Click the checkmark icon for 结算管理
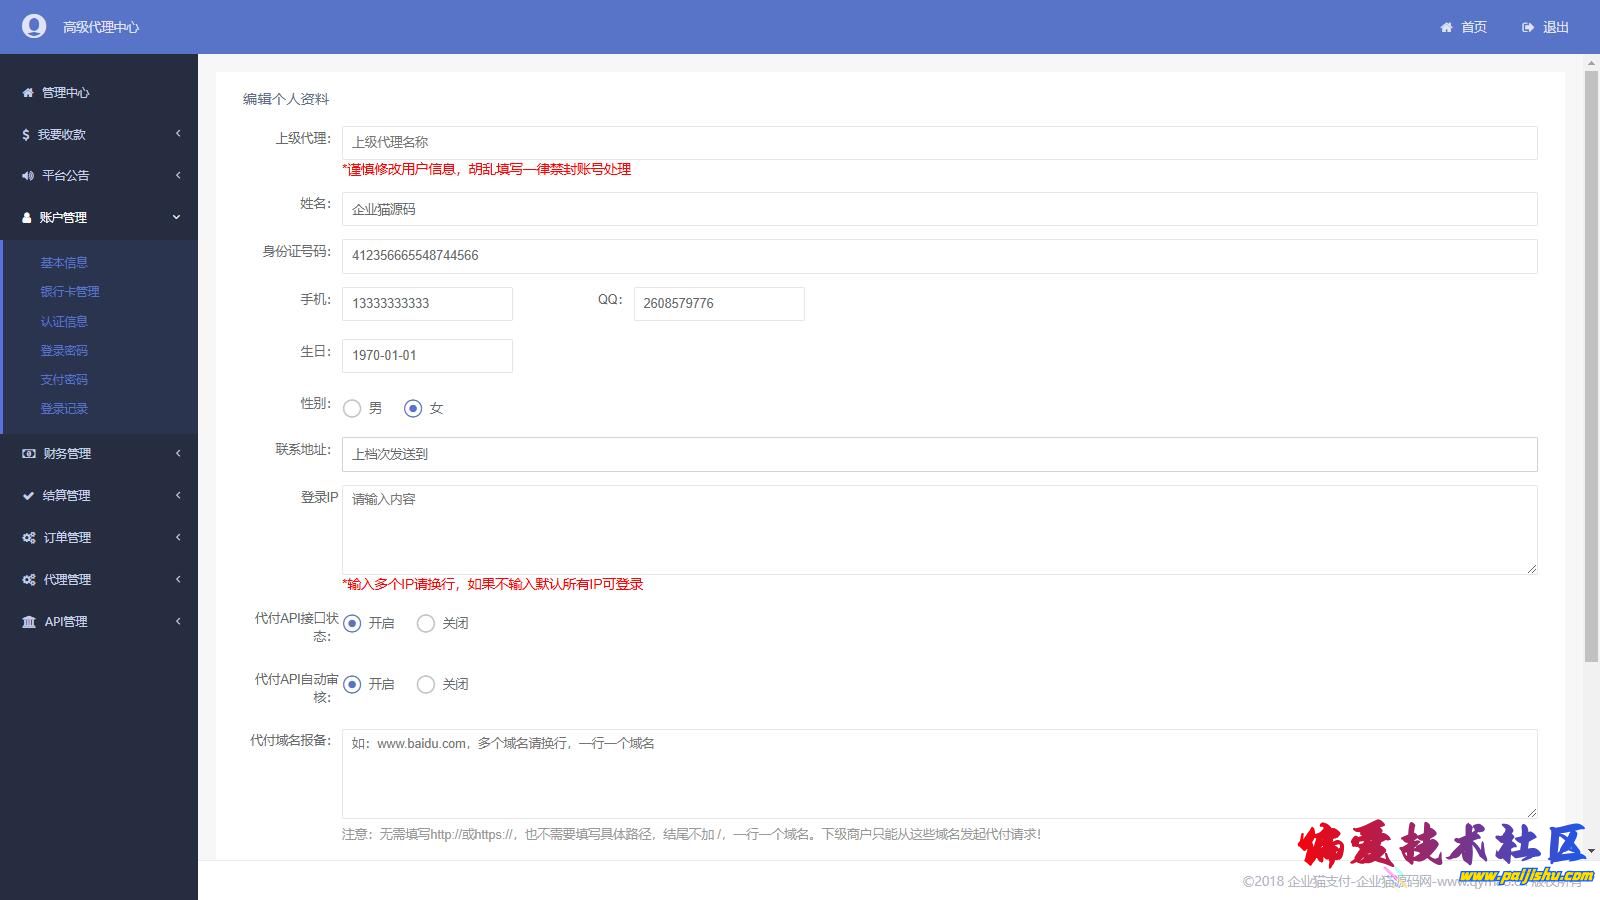Screen dimensions: 1600x900 [x=29, y=495]
